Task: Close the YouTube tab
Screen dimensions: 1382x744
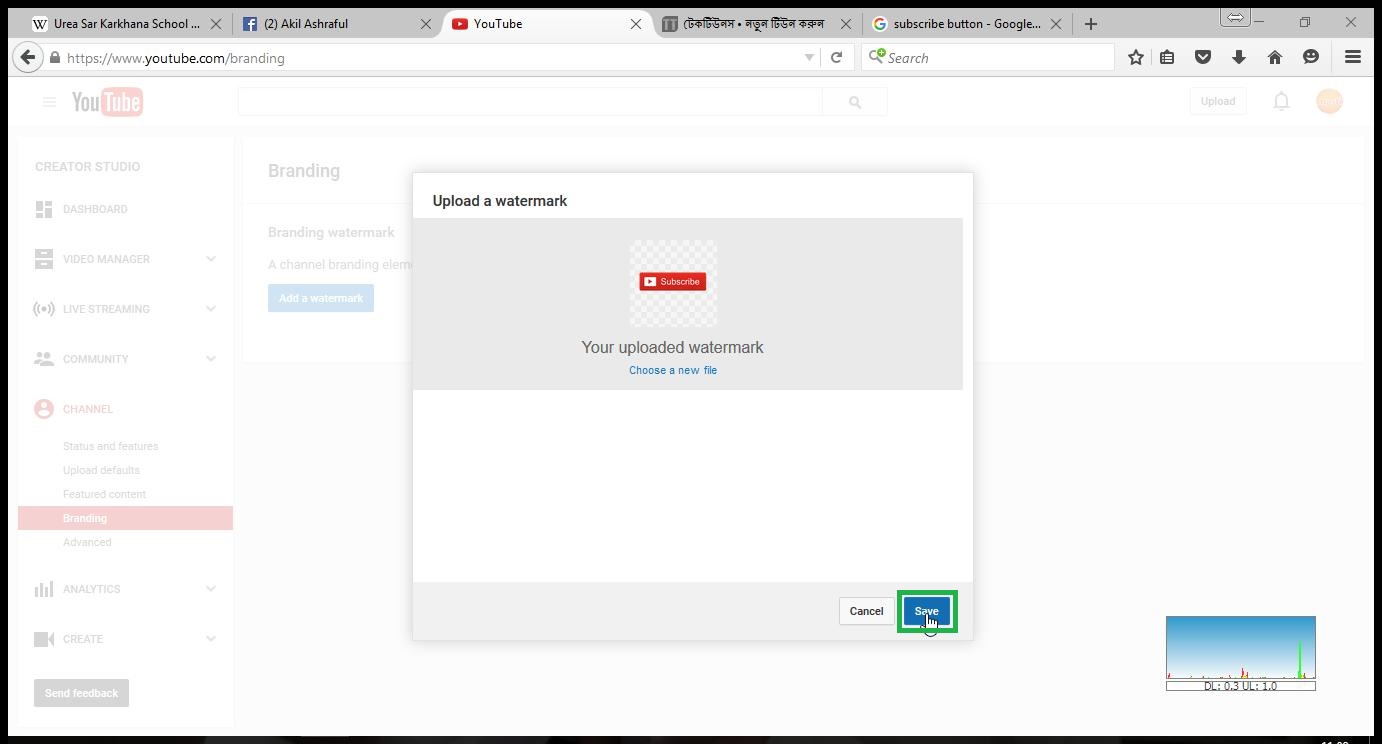Action: (636, 24)
